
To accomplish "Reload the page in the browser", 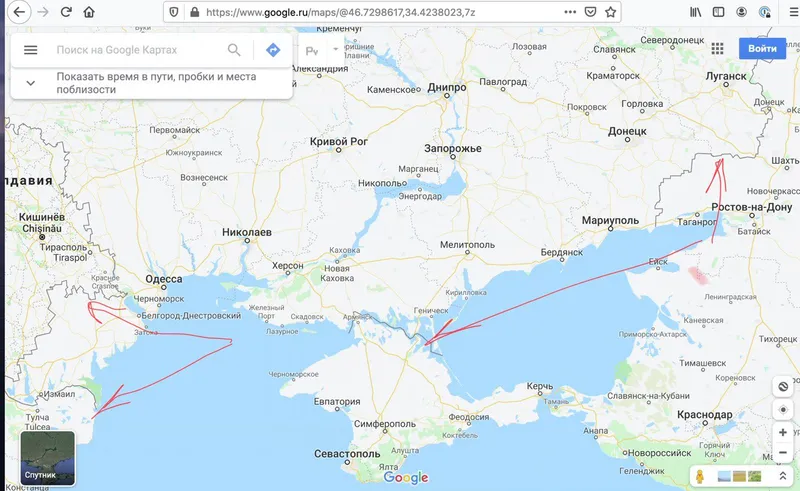I will (x=66, y=12).
